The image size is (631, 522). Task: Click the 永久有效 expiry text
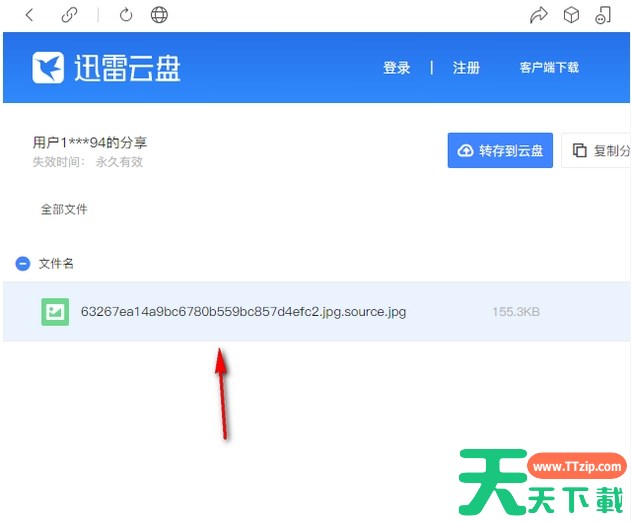(x=119, y=162)
